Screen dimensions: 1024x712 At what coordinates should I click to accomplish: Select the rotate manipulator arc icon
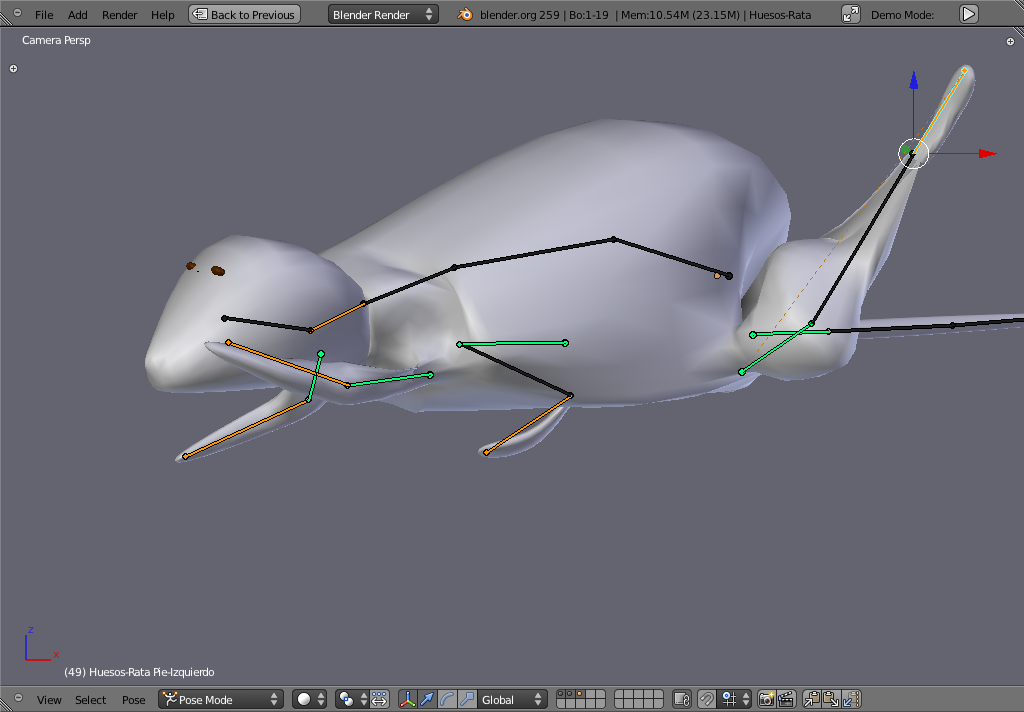click(447, 700)
